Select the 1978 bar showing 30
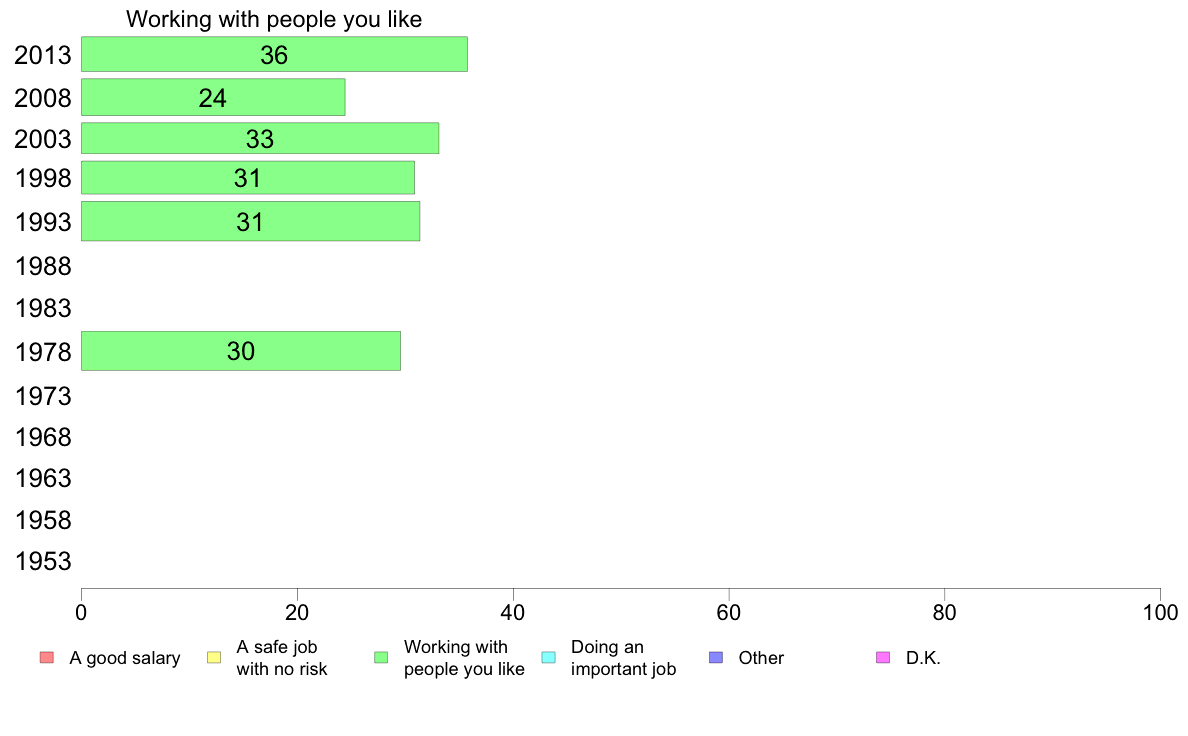The height and width of the screenshot is (736, 1188). (x=241, y=351)
